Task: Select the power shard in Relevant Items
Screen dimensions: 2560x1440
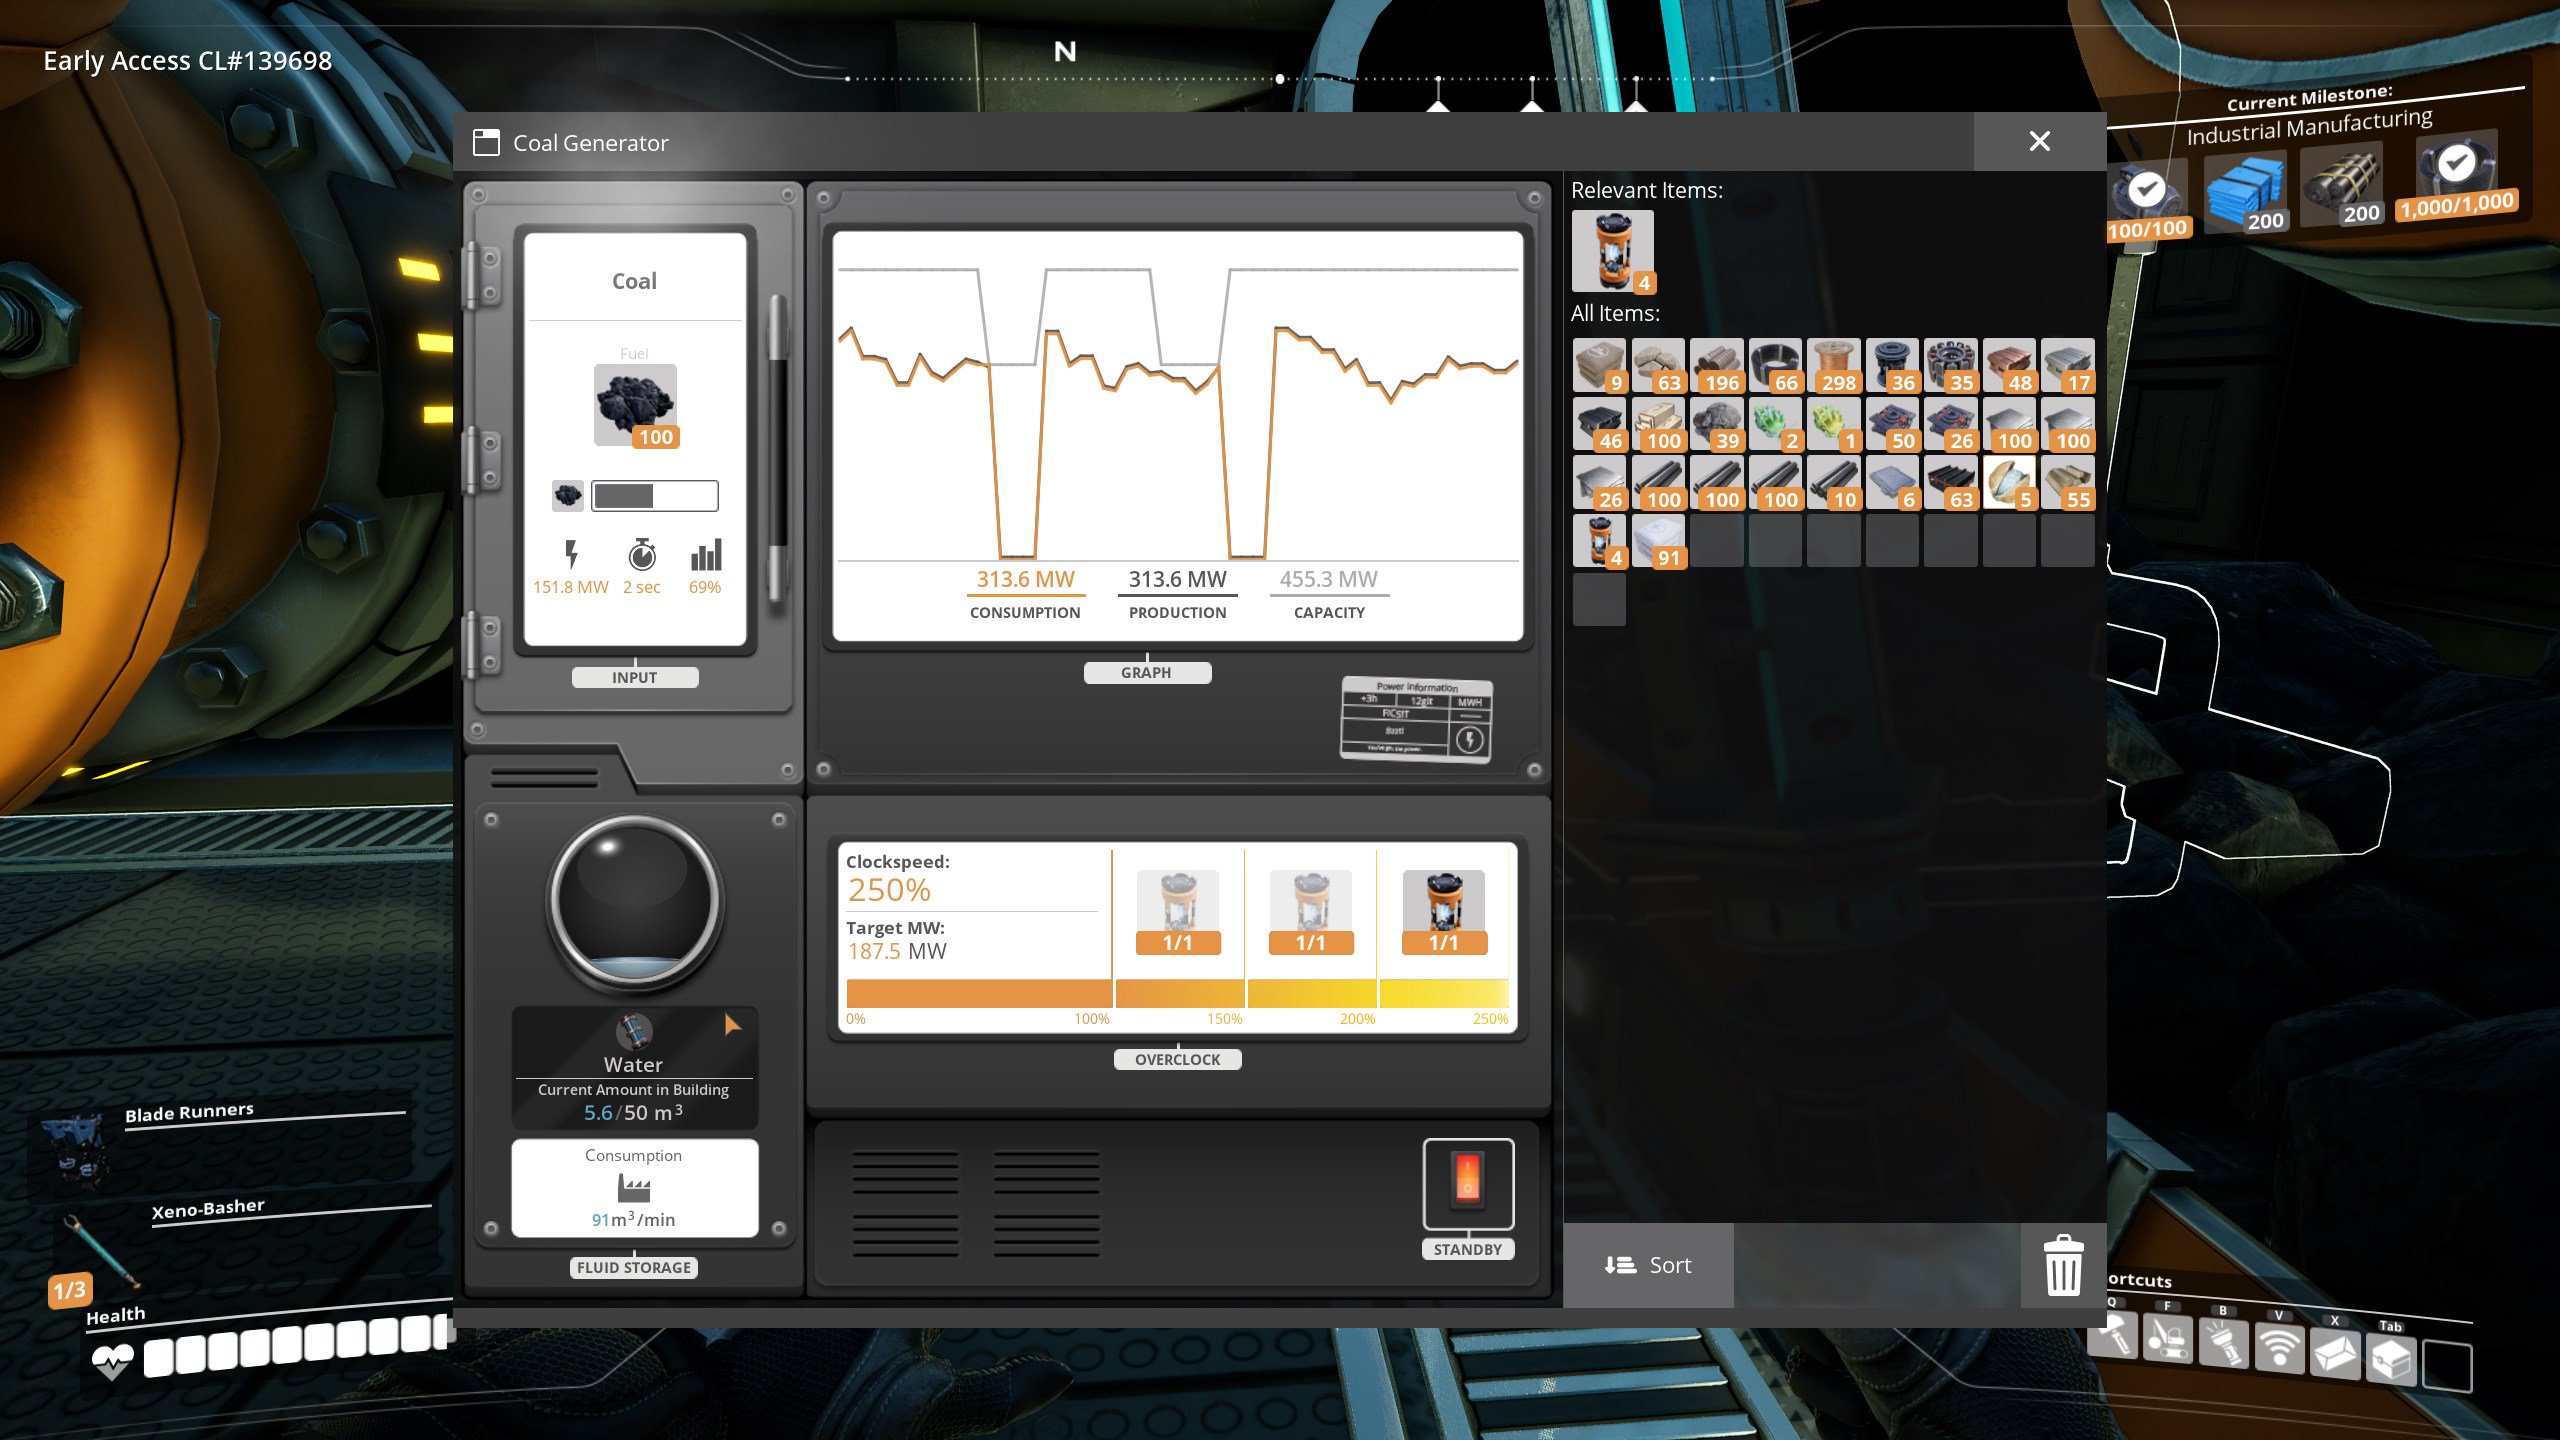Action: (x=1612, y=250)
